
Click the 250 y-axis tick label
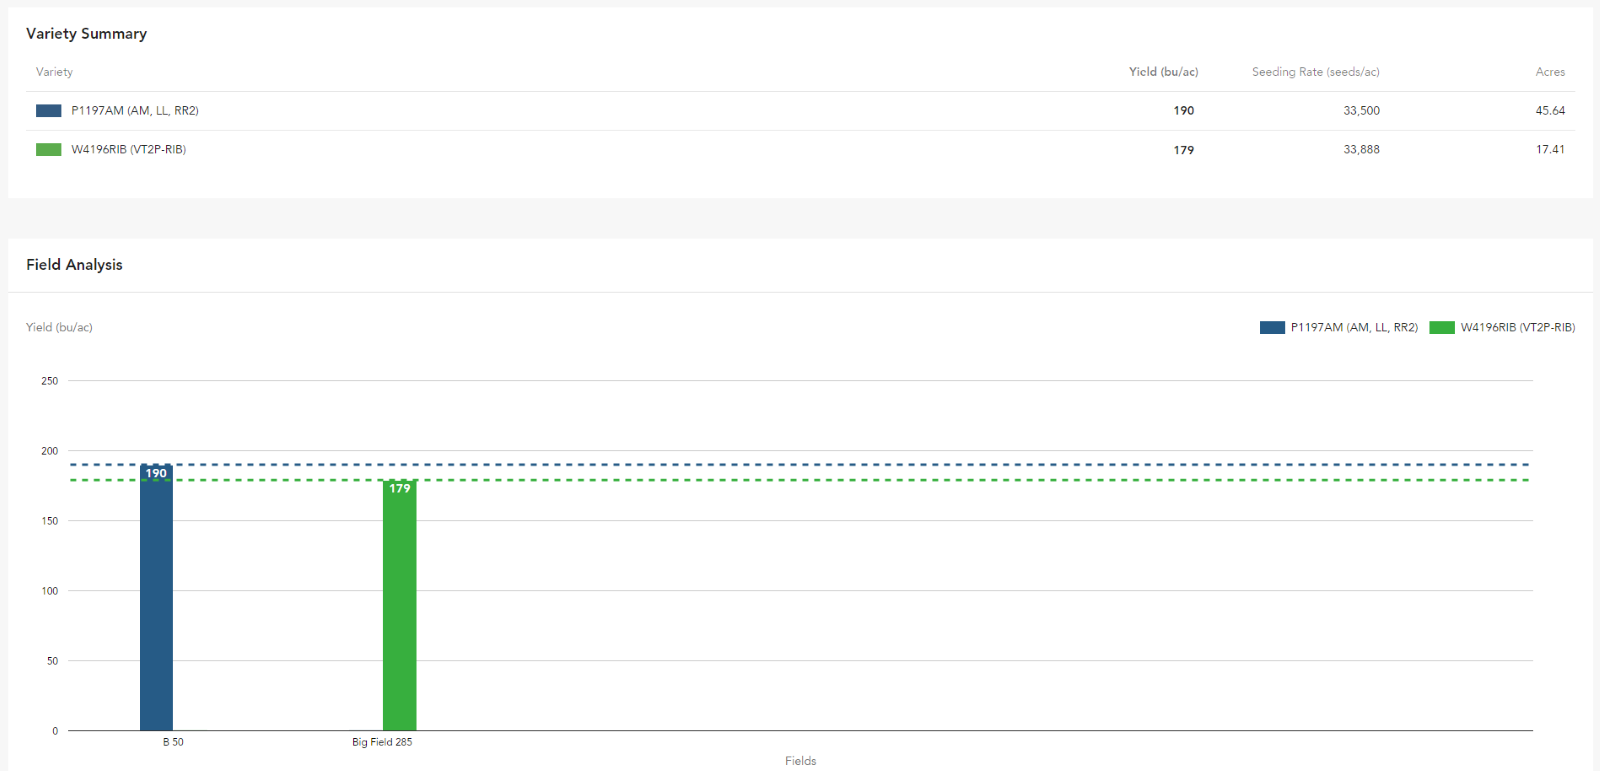click(x=49, y=381)
